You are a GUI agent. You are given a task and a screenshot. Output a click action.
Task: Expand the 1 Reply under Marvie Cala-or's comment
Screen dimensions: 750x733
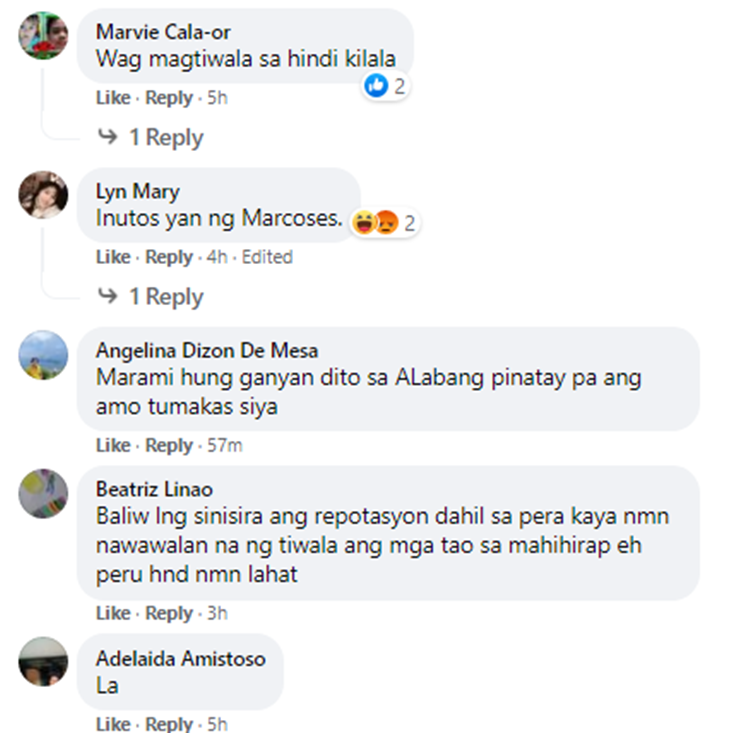166,138
